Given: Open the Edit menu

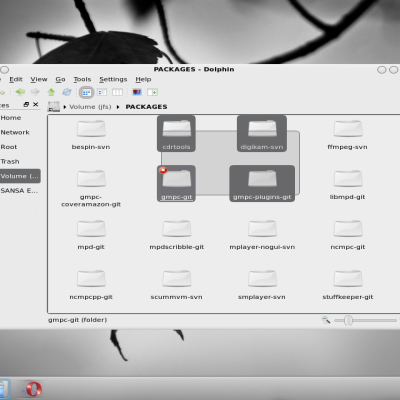Looking at the screenshot, I should 16,79.
